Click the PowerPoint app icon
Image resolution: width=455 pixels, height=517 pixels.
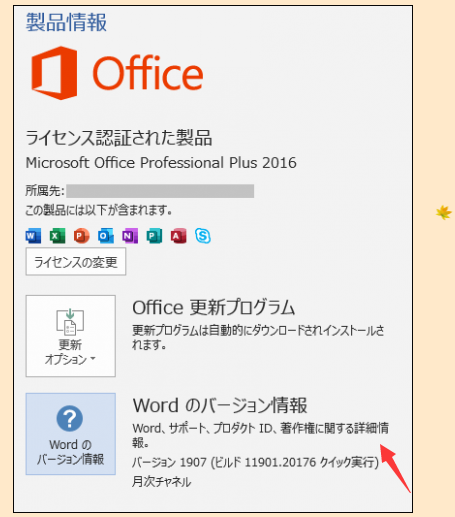[x=82, y=236]
